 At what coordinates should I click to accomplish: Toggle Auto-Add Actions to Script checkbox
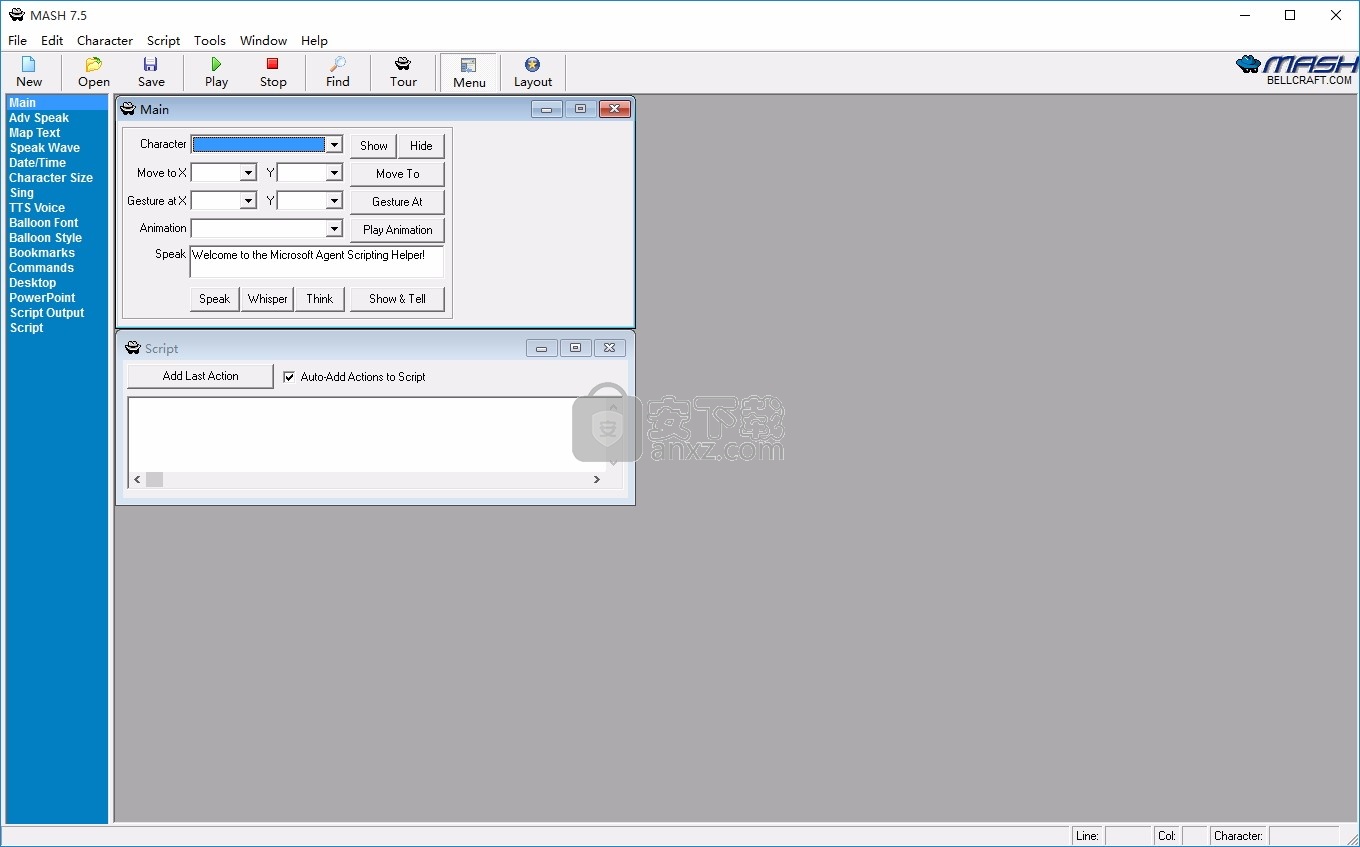point(289,377)
